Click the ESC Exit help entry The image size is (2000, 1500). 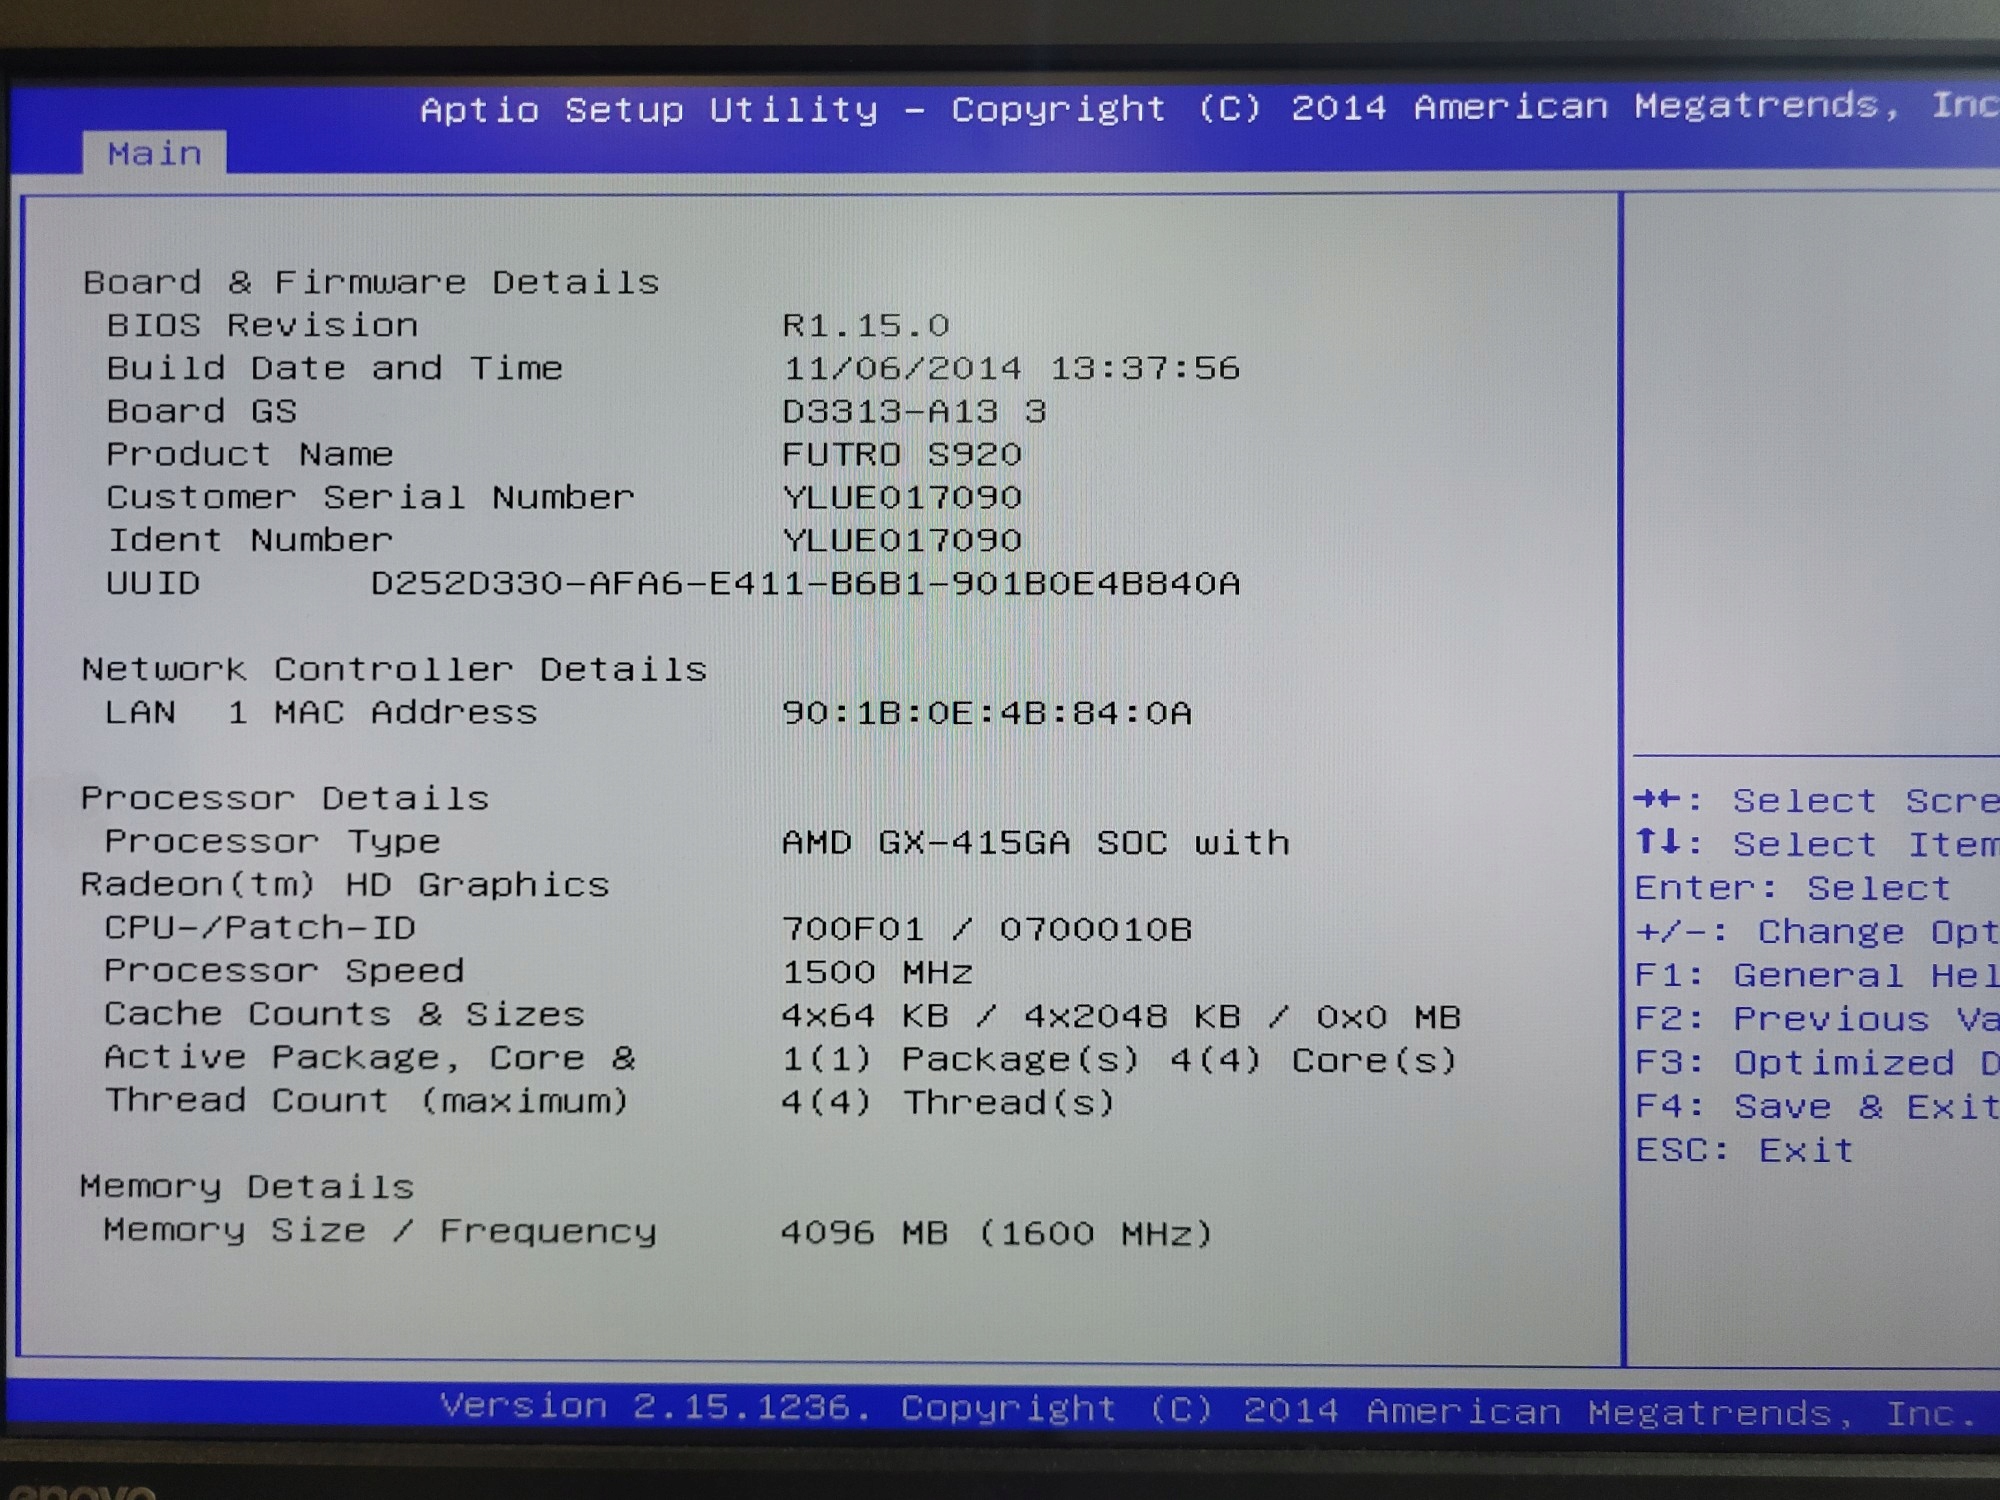point(1744,1150)
